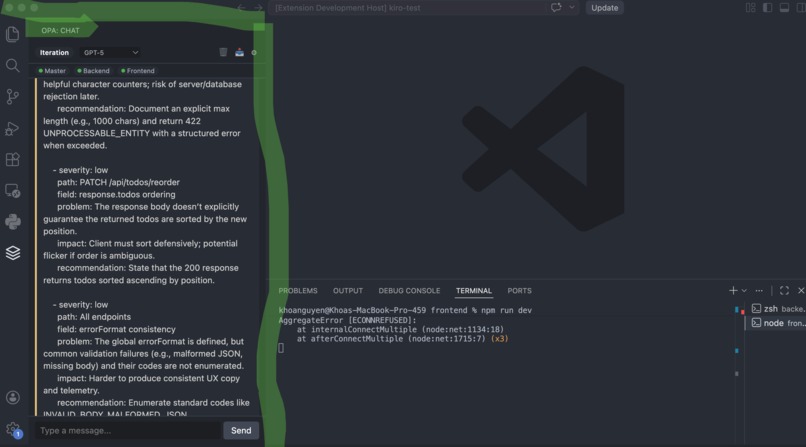
Task: Click the terminal scrollbar overview ruler
Action: [x=737, y=360]
